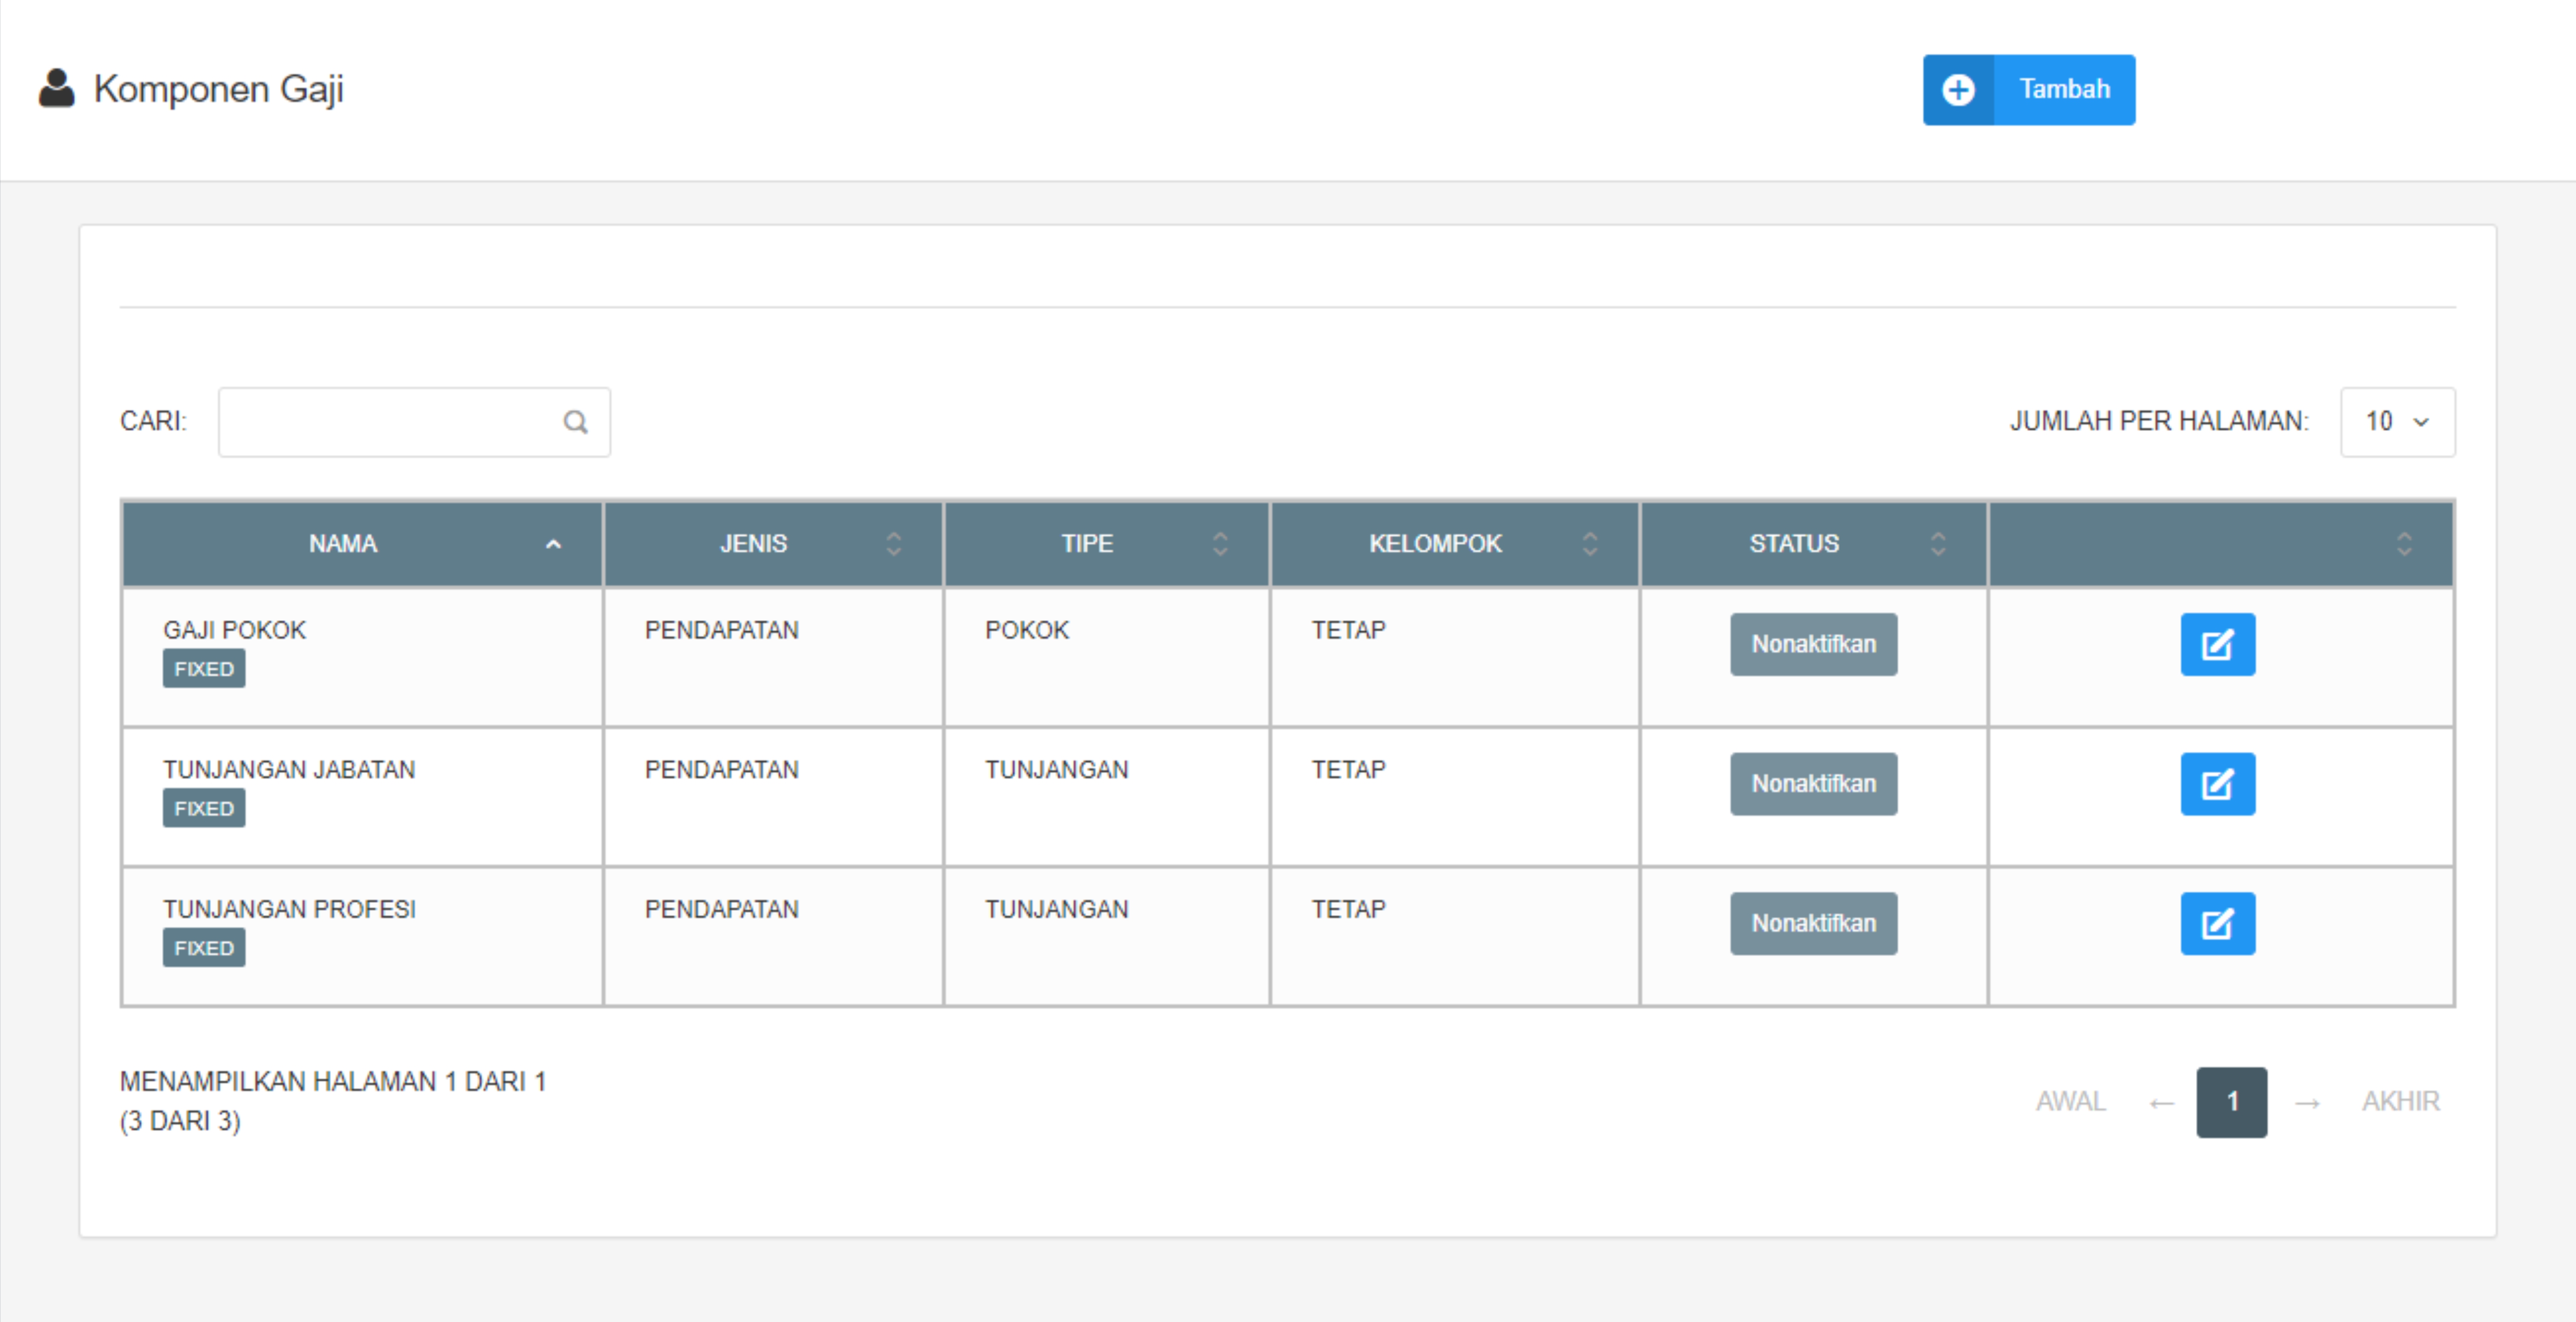The image size is (2576, 1322).
Task: Deactivate GAJI POKOK with Nonaktifkan
Action: (x=1813, y=644)
